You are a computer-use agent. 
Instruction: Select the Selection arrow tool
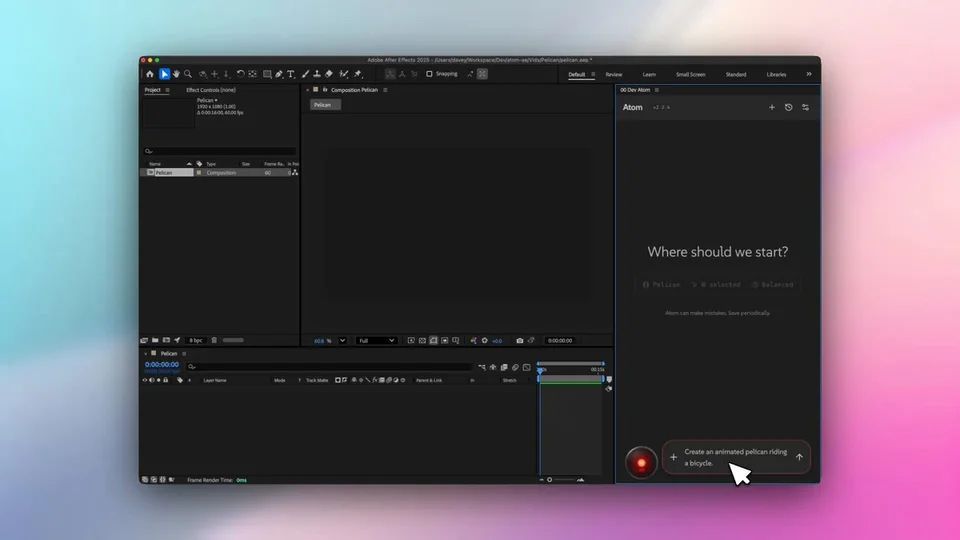pos(164,74)
